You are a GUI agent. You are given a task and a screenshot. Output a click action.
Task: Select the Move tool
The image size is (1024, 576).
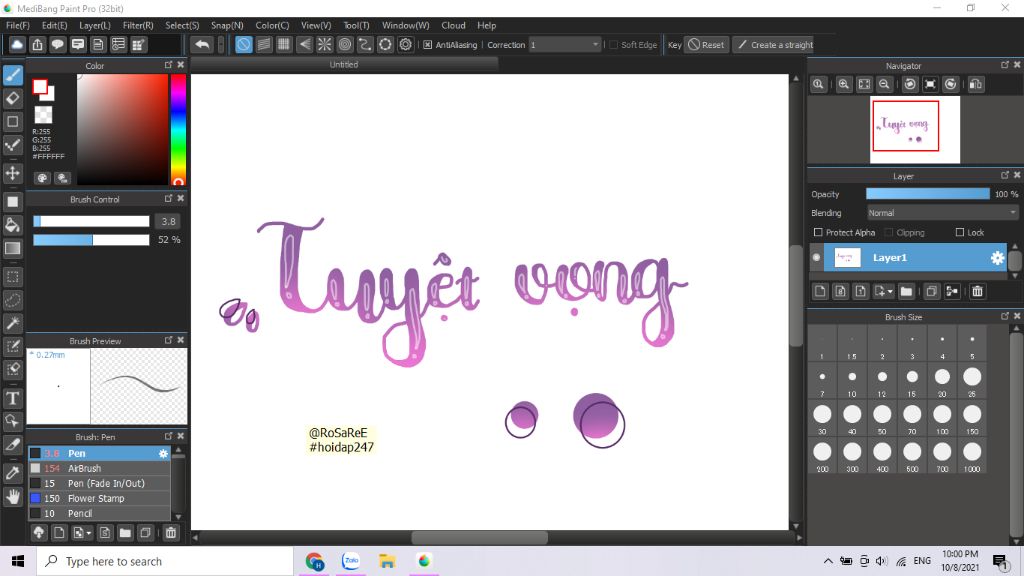click(12, 173)
